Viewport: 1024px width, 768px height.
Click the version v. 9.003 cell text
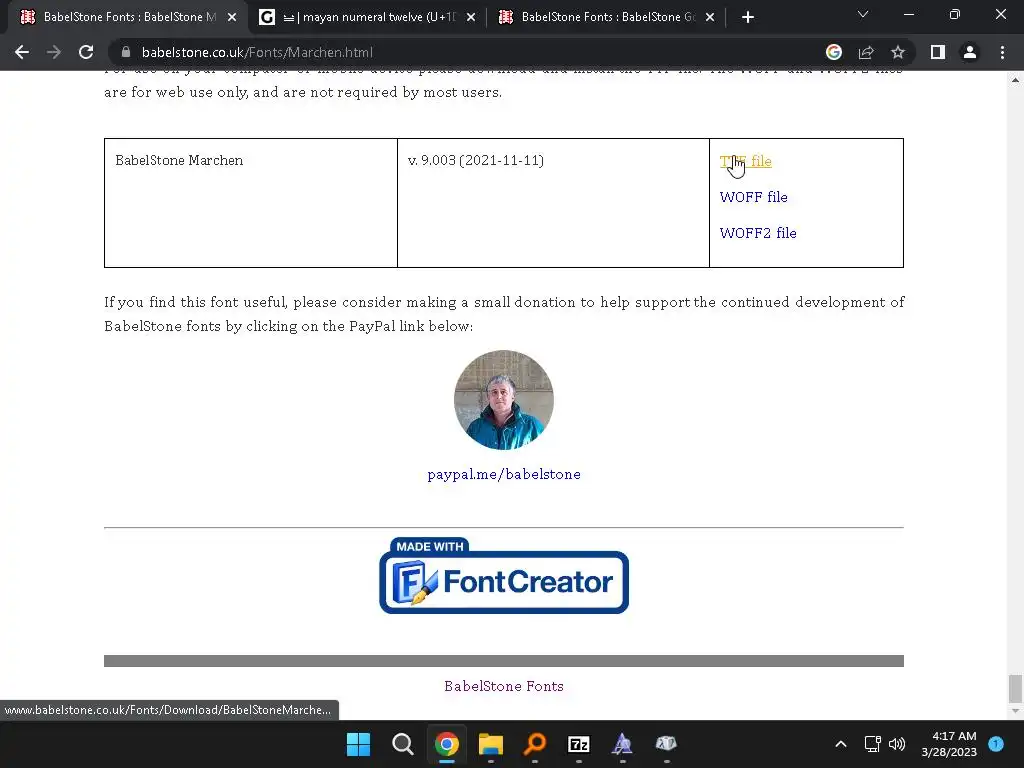[x=475, y=161]
